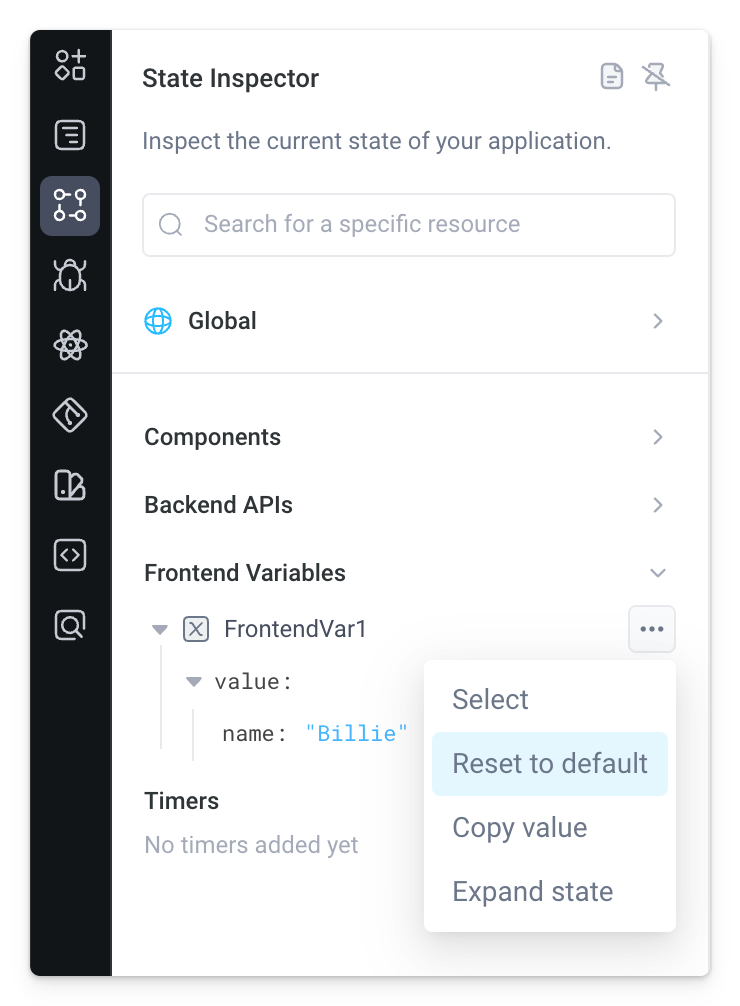The width and height of the screenshot is (740, 1006).
Task: Click the atom-shaped sidebar icon
Action: pyautogui.click(x=69, y=345)
